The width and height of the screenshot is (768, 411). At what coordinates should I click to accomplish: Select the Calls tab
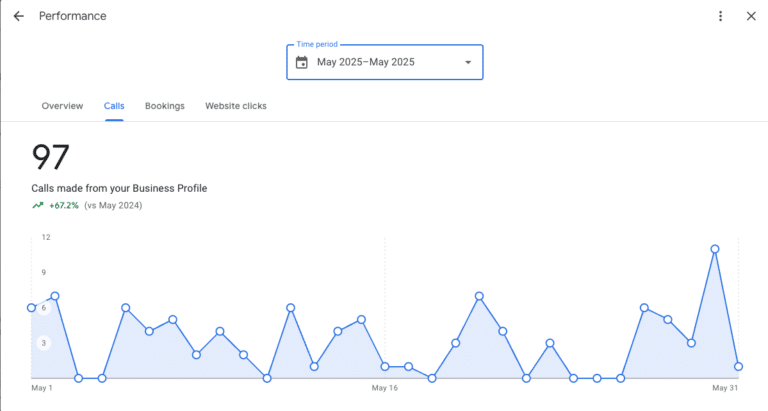(114, 106)
